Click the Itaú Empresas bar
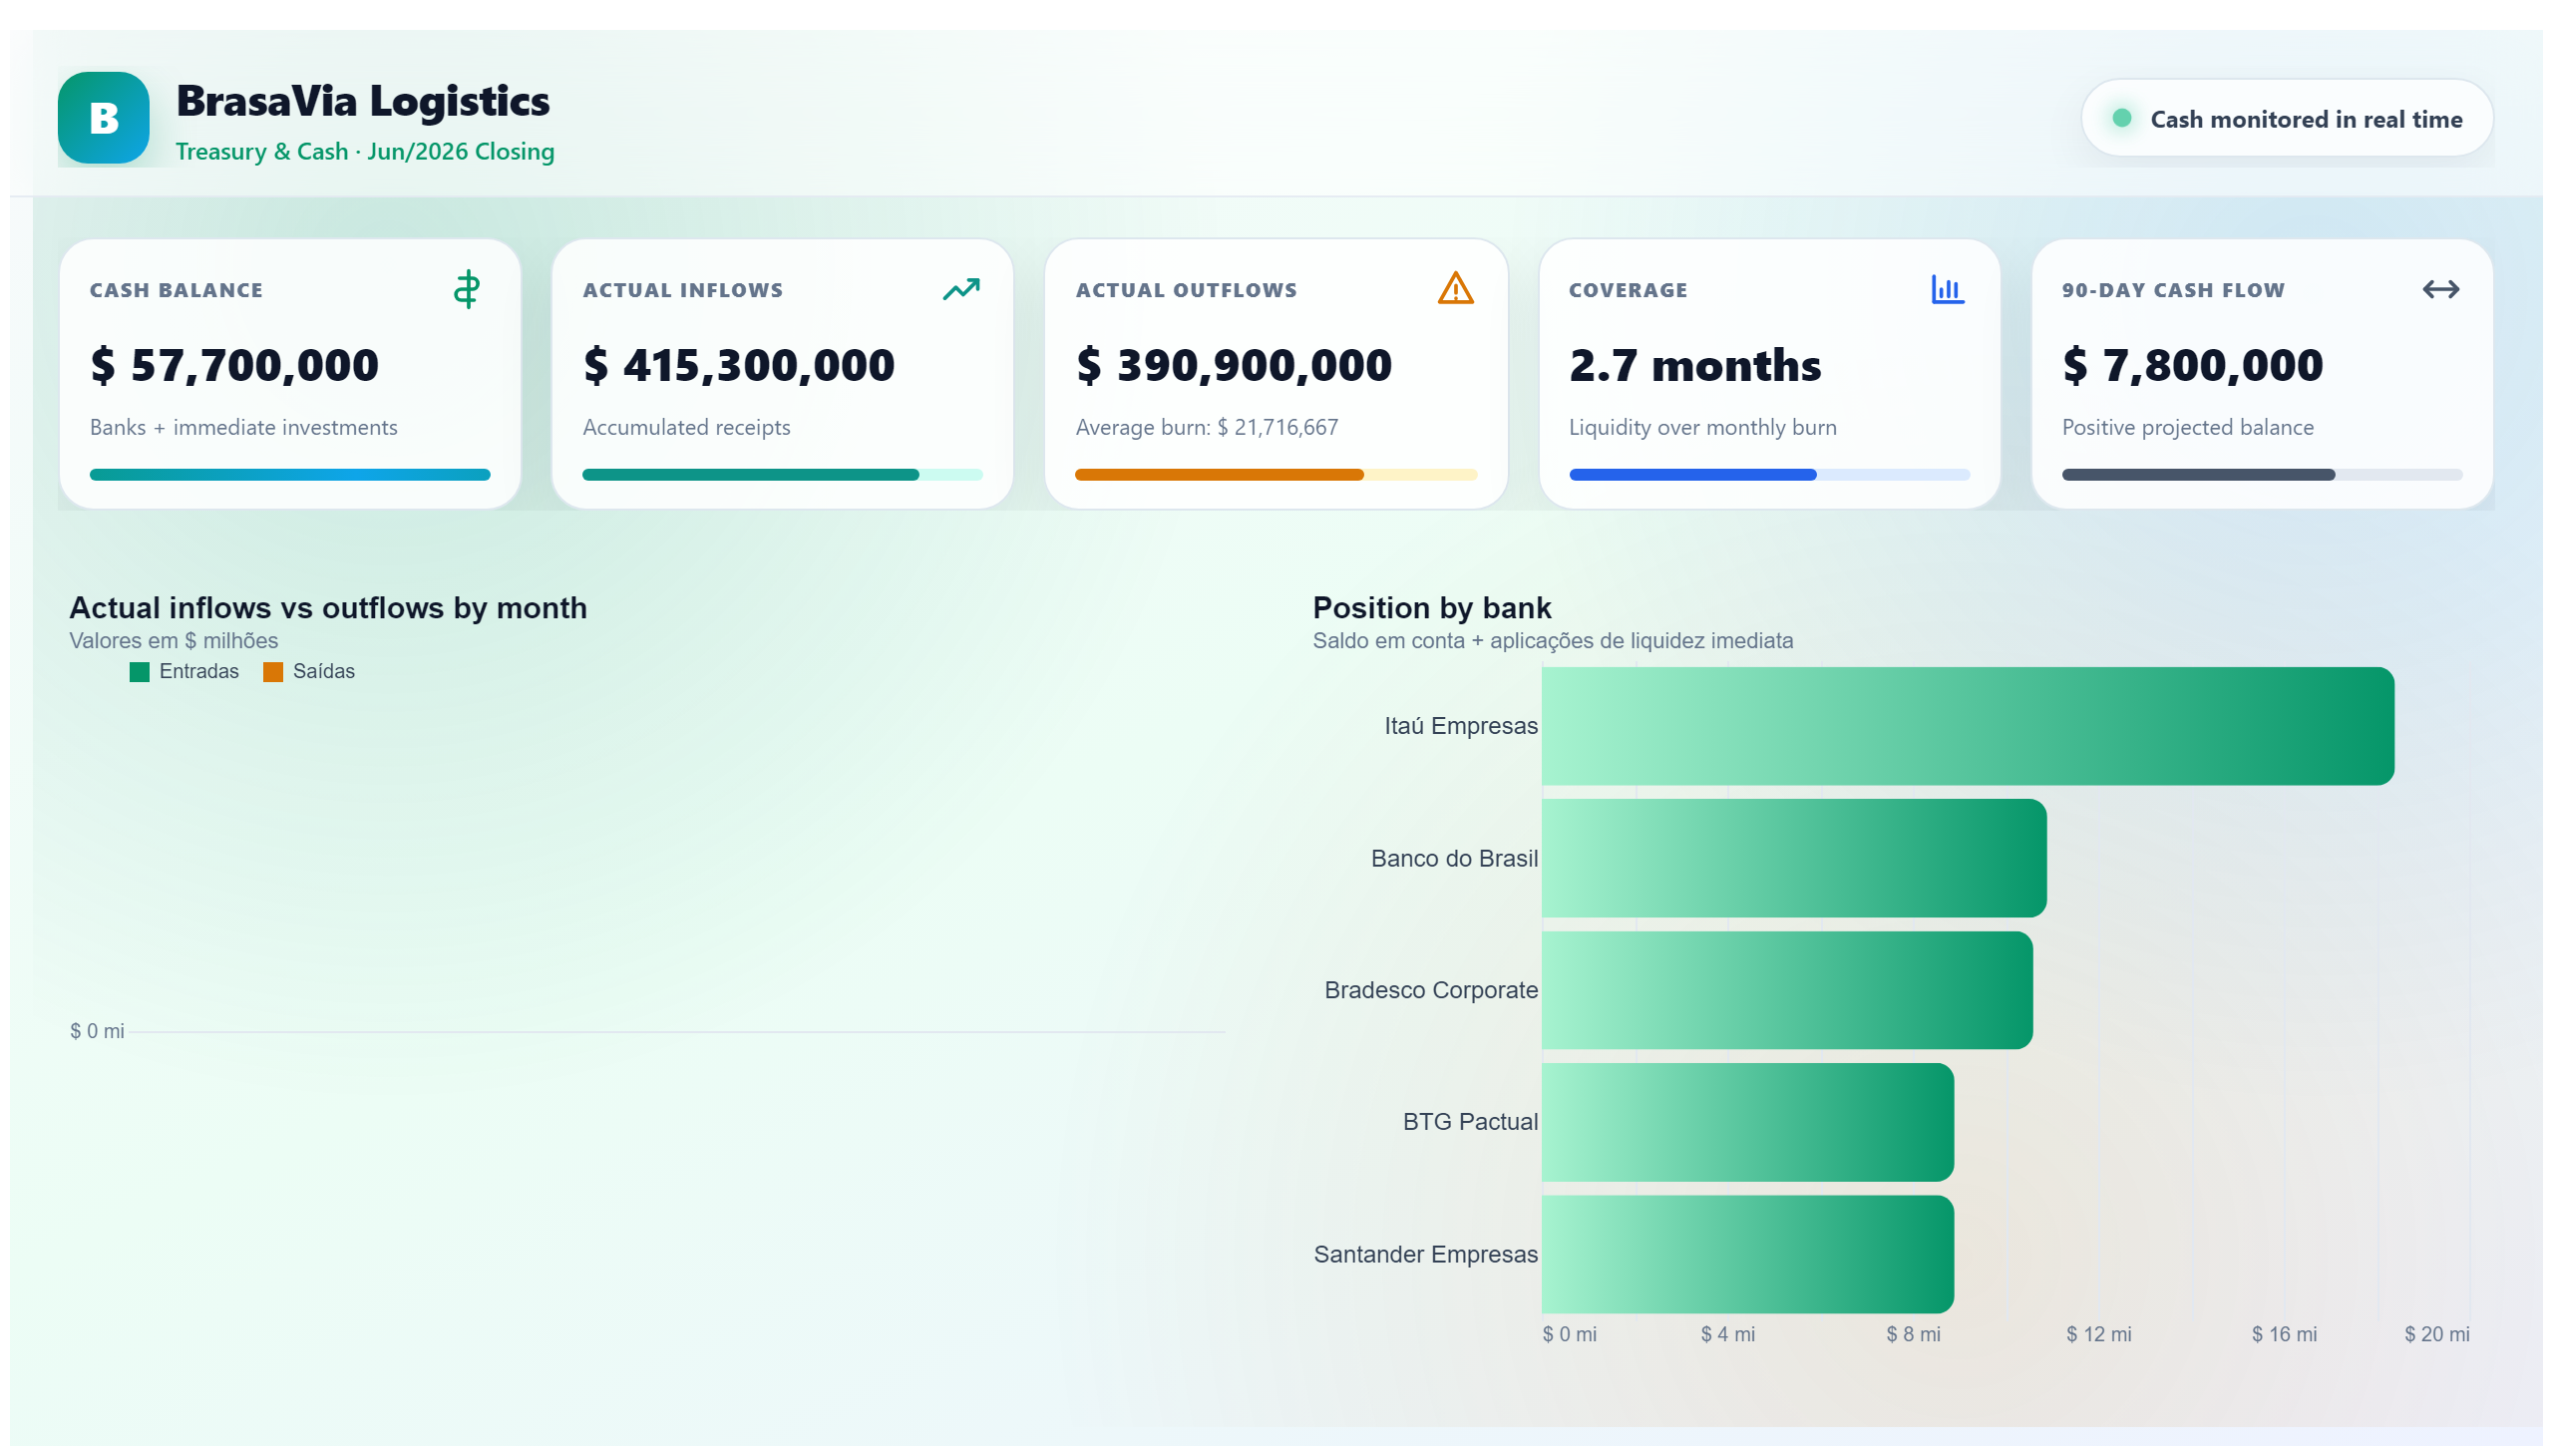This screenshot has width=2553, height=1456. coord(1967,726)
